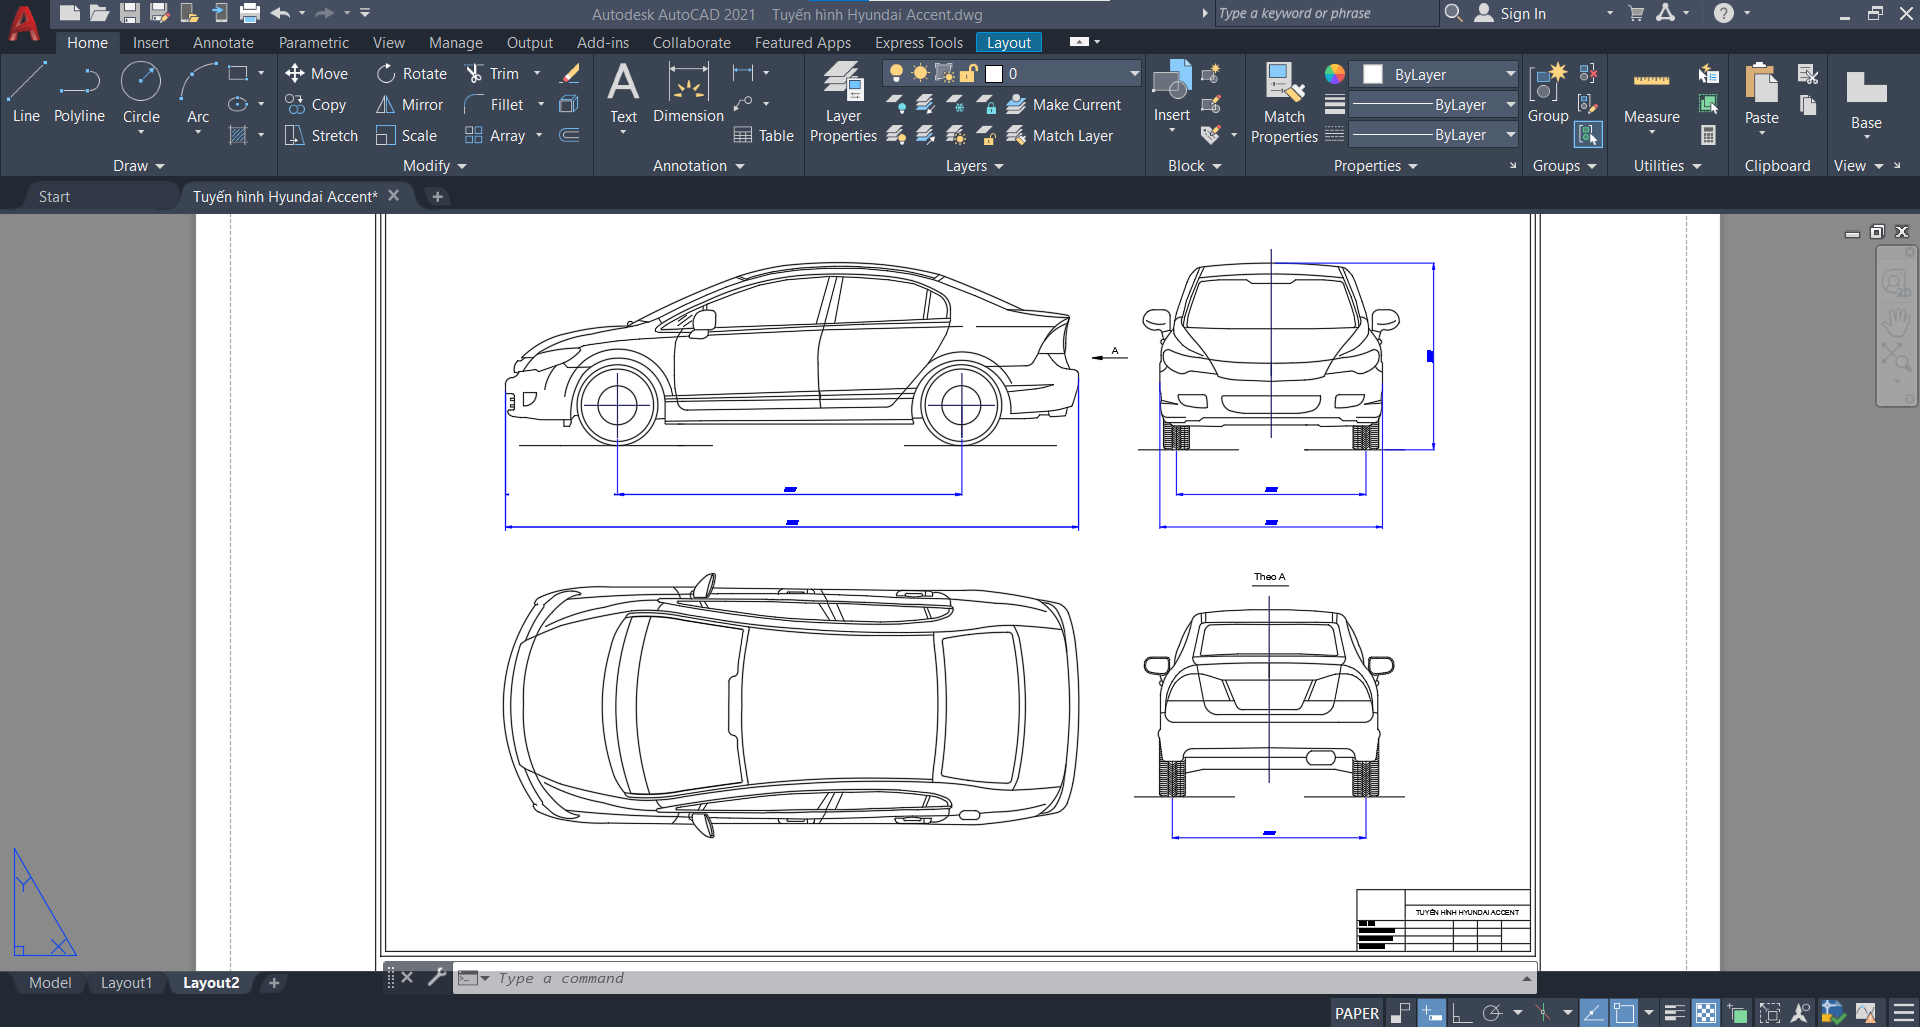1920x1027 pixels.
Task: Toggle infer constraints in status bar
Action: (1401, 1013)
